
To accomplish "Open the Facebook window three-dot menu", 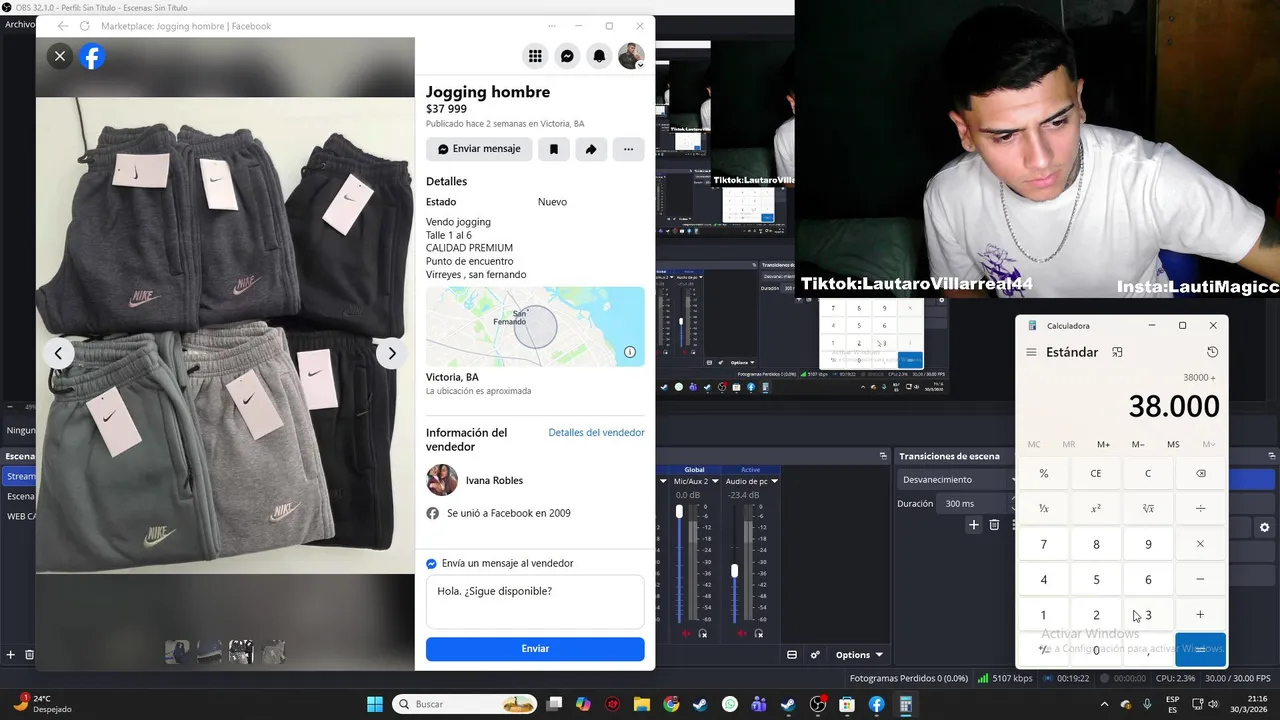I will pos(552,26).
